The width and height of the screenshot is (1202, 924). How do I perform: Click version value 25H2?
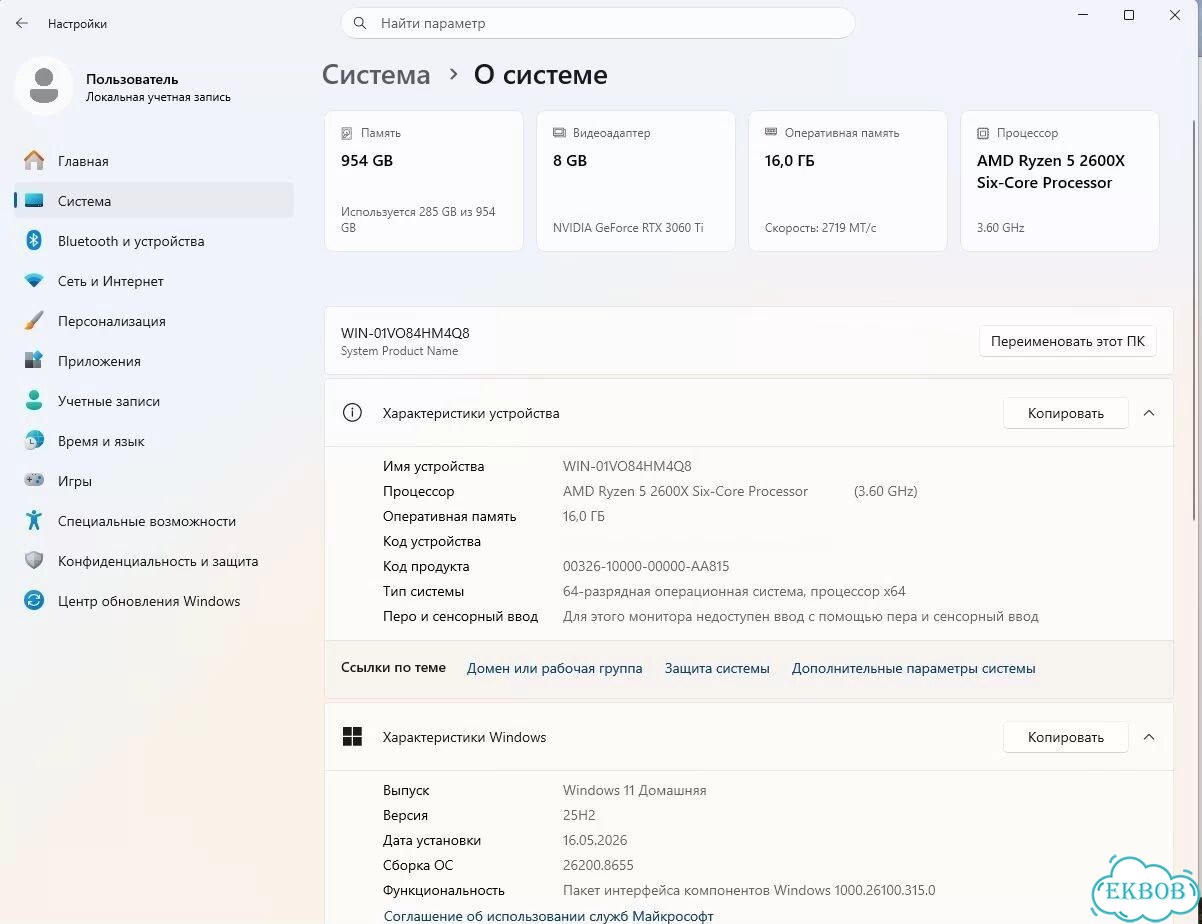pyautogui.click(x=580, y=815)
